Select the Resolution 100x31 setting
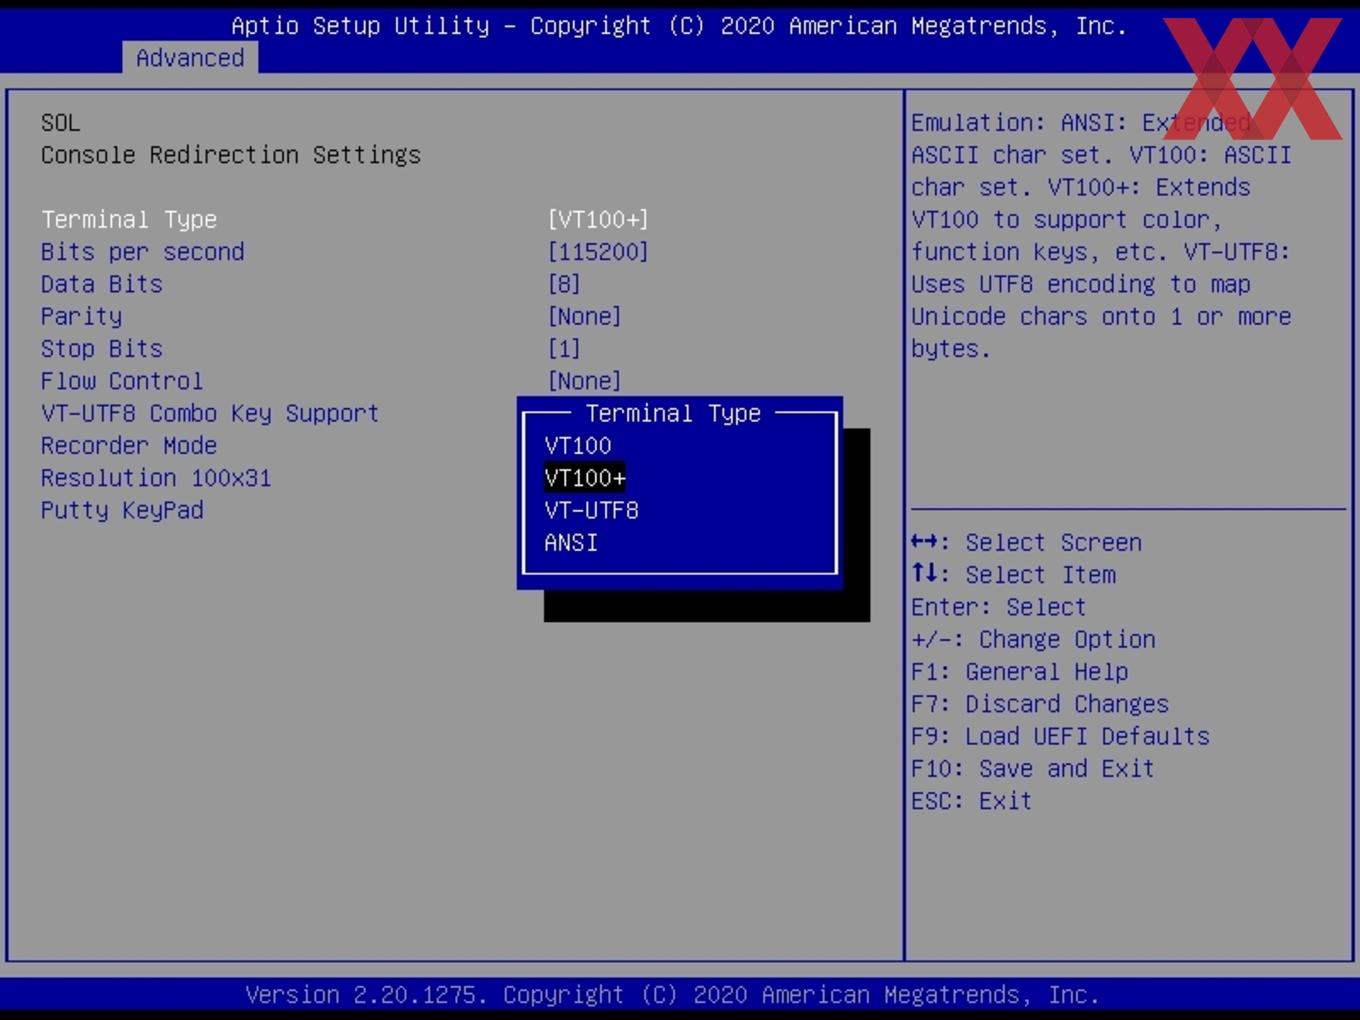Viewport: 1360px width, 1020px height. (156, 478)
